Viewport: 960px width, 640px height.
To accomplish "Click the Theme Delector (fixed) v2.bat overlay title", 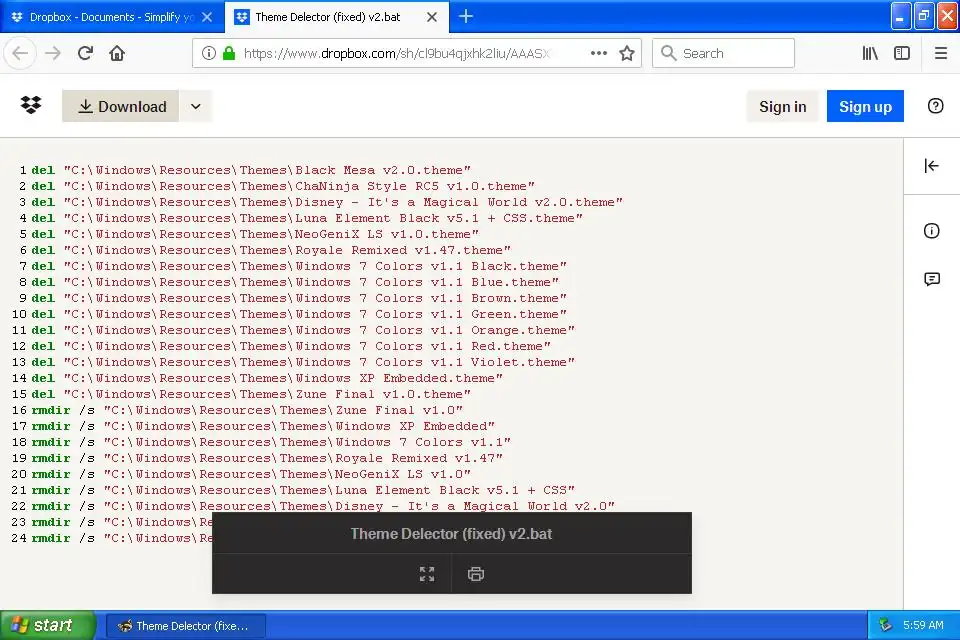I will click(451, 533).
